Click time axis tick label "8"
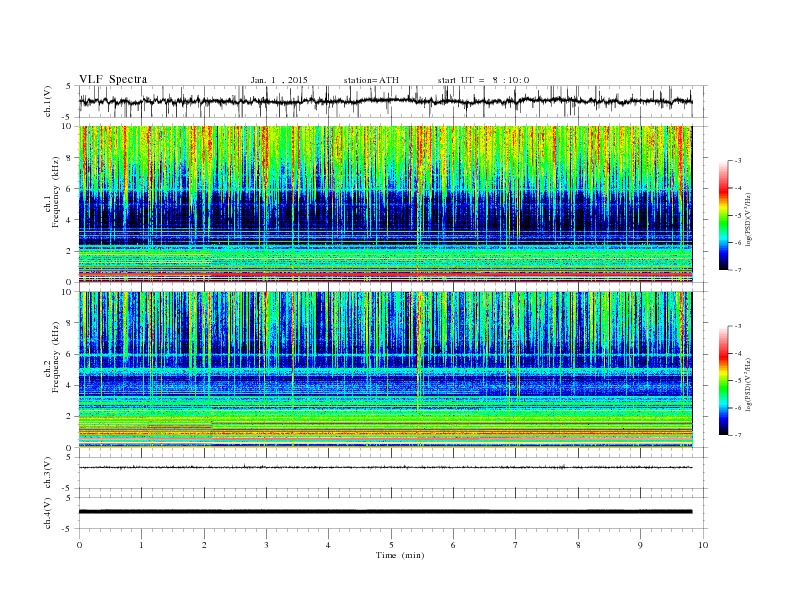This screenshot has width=792, height=612. click(x=578, y=545)
